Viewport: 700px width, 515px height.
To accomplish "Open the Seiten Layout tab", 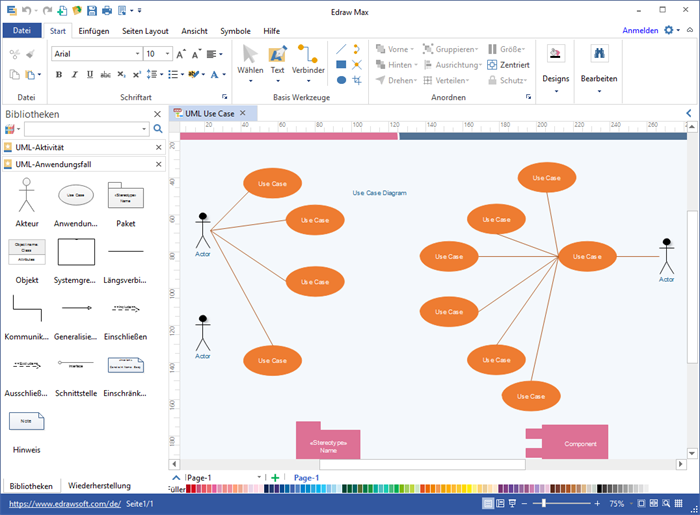I will click(x=146, y=31).
